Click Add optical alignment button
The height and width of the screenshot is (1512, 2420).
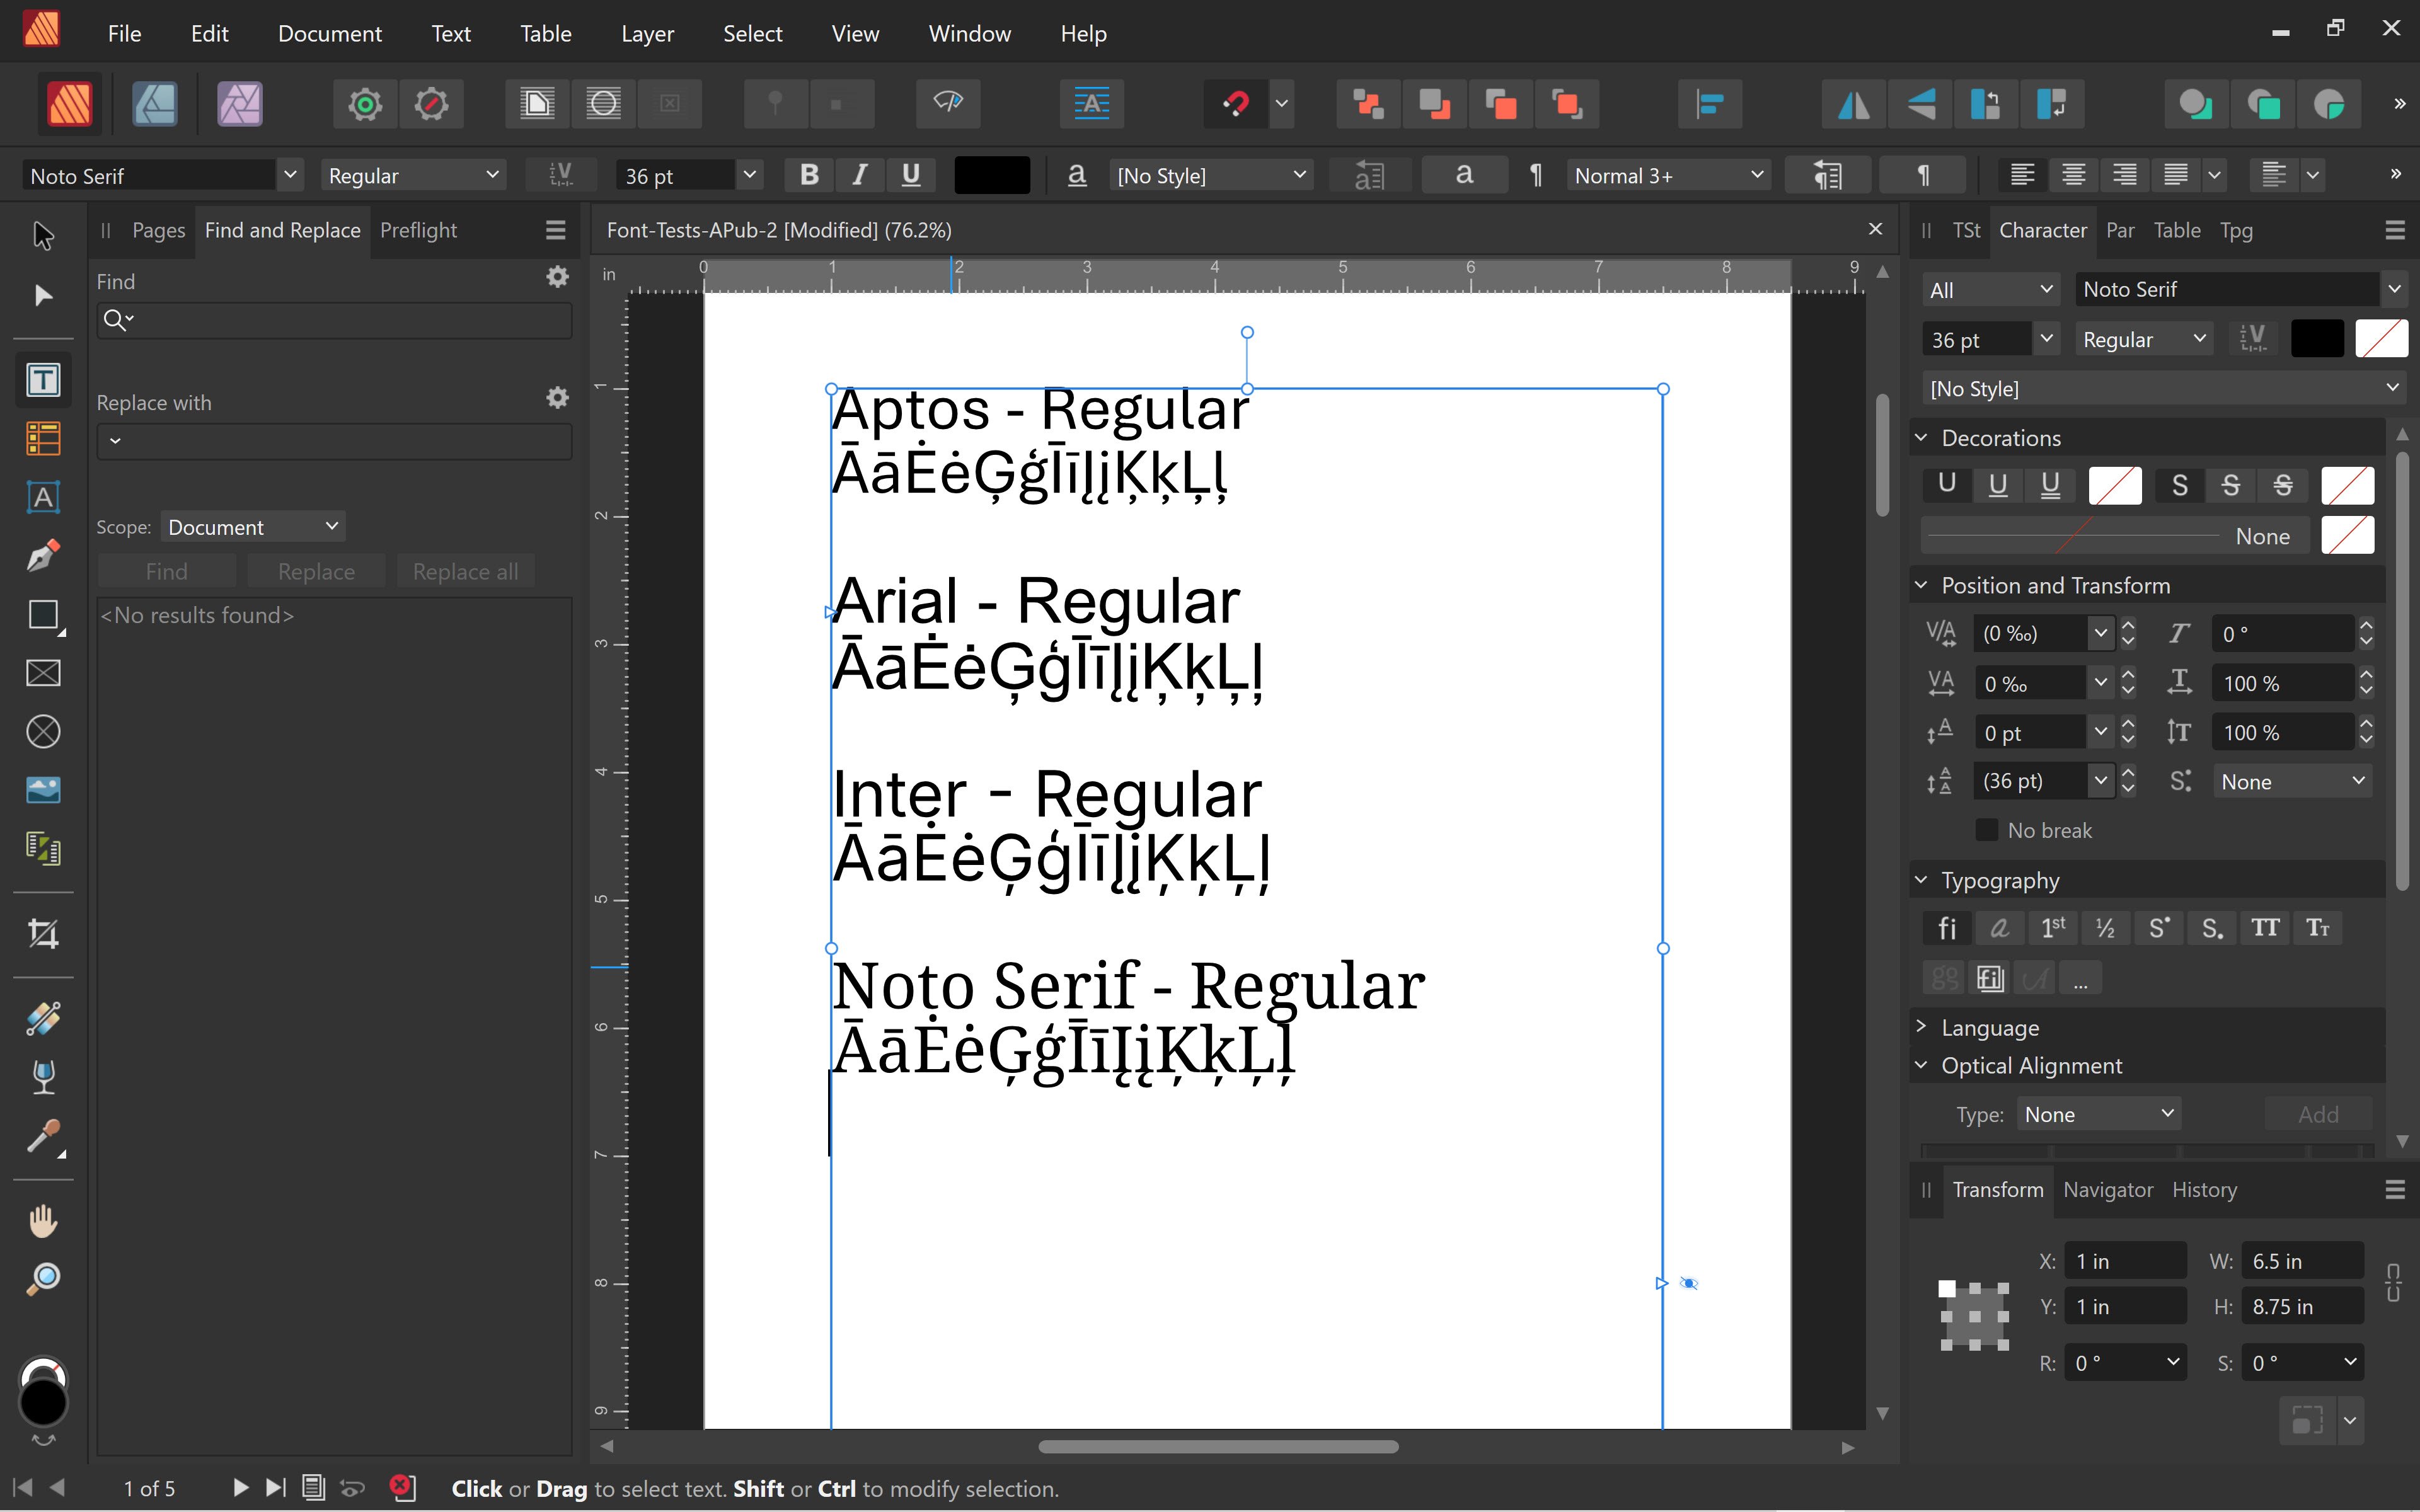tap(2318, 1114)
